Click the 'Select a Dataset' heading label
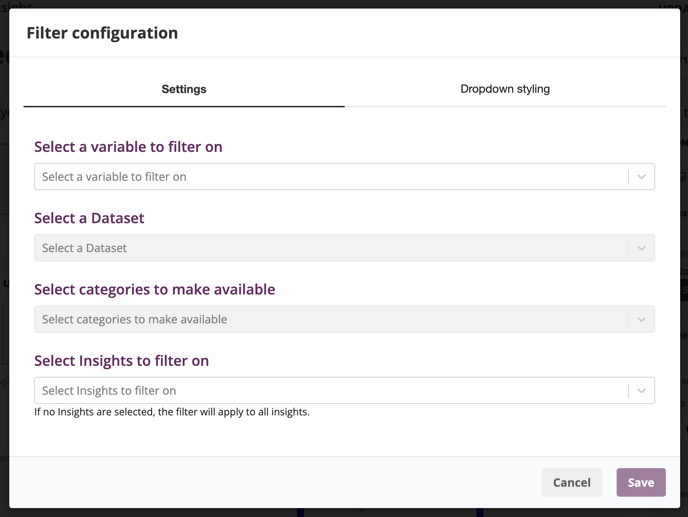688x517 pixels. click(89, 218)
